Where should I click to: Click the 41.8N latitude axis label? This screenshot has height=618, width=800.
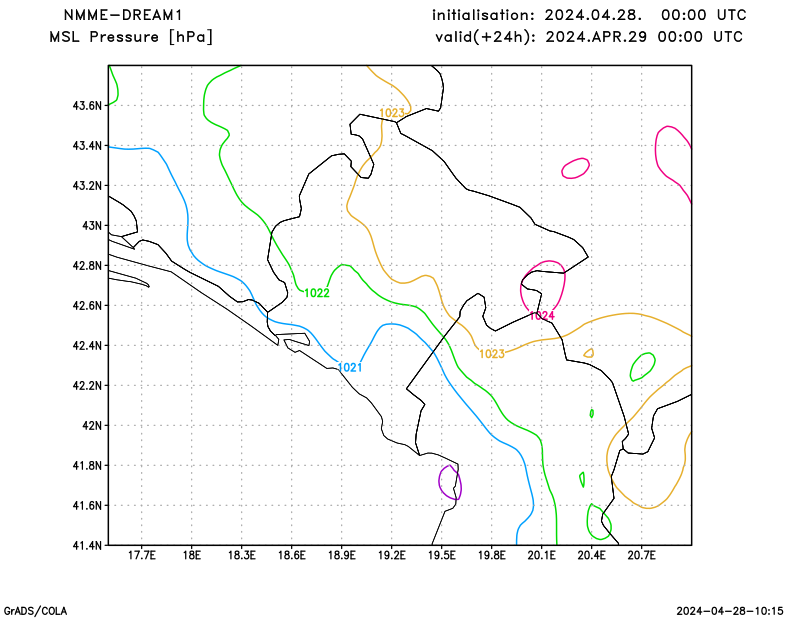pos(87,466)
